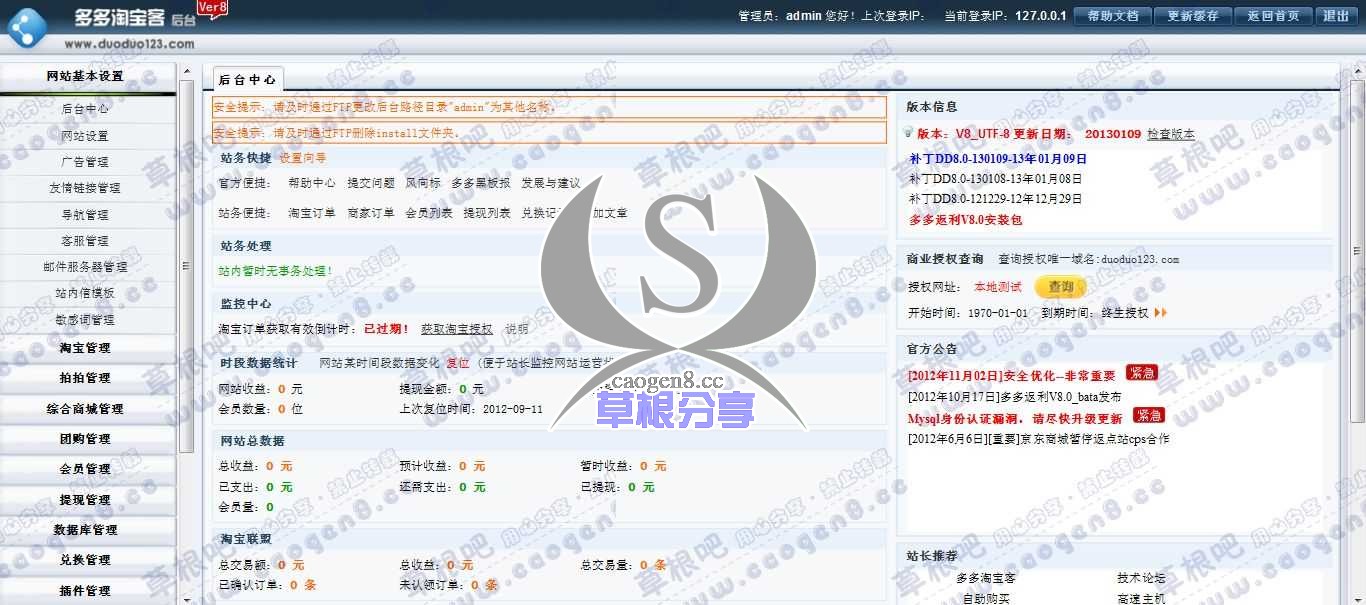Screen dimensions: 1366x605
Task: Click the globe logo icon top-left
Action: click(x=27, y=27)
